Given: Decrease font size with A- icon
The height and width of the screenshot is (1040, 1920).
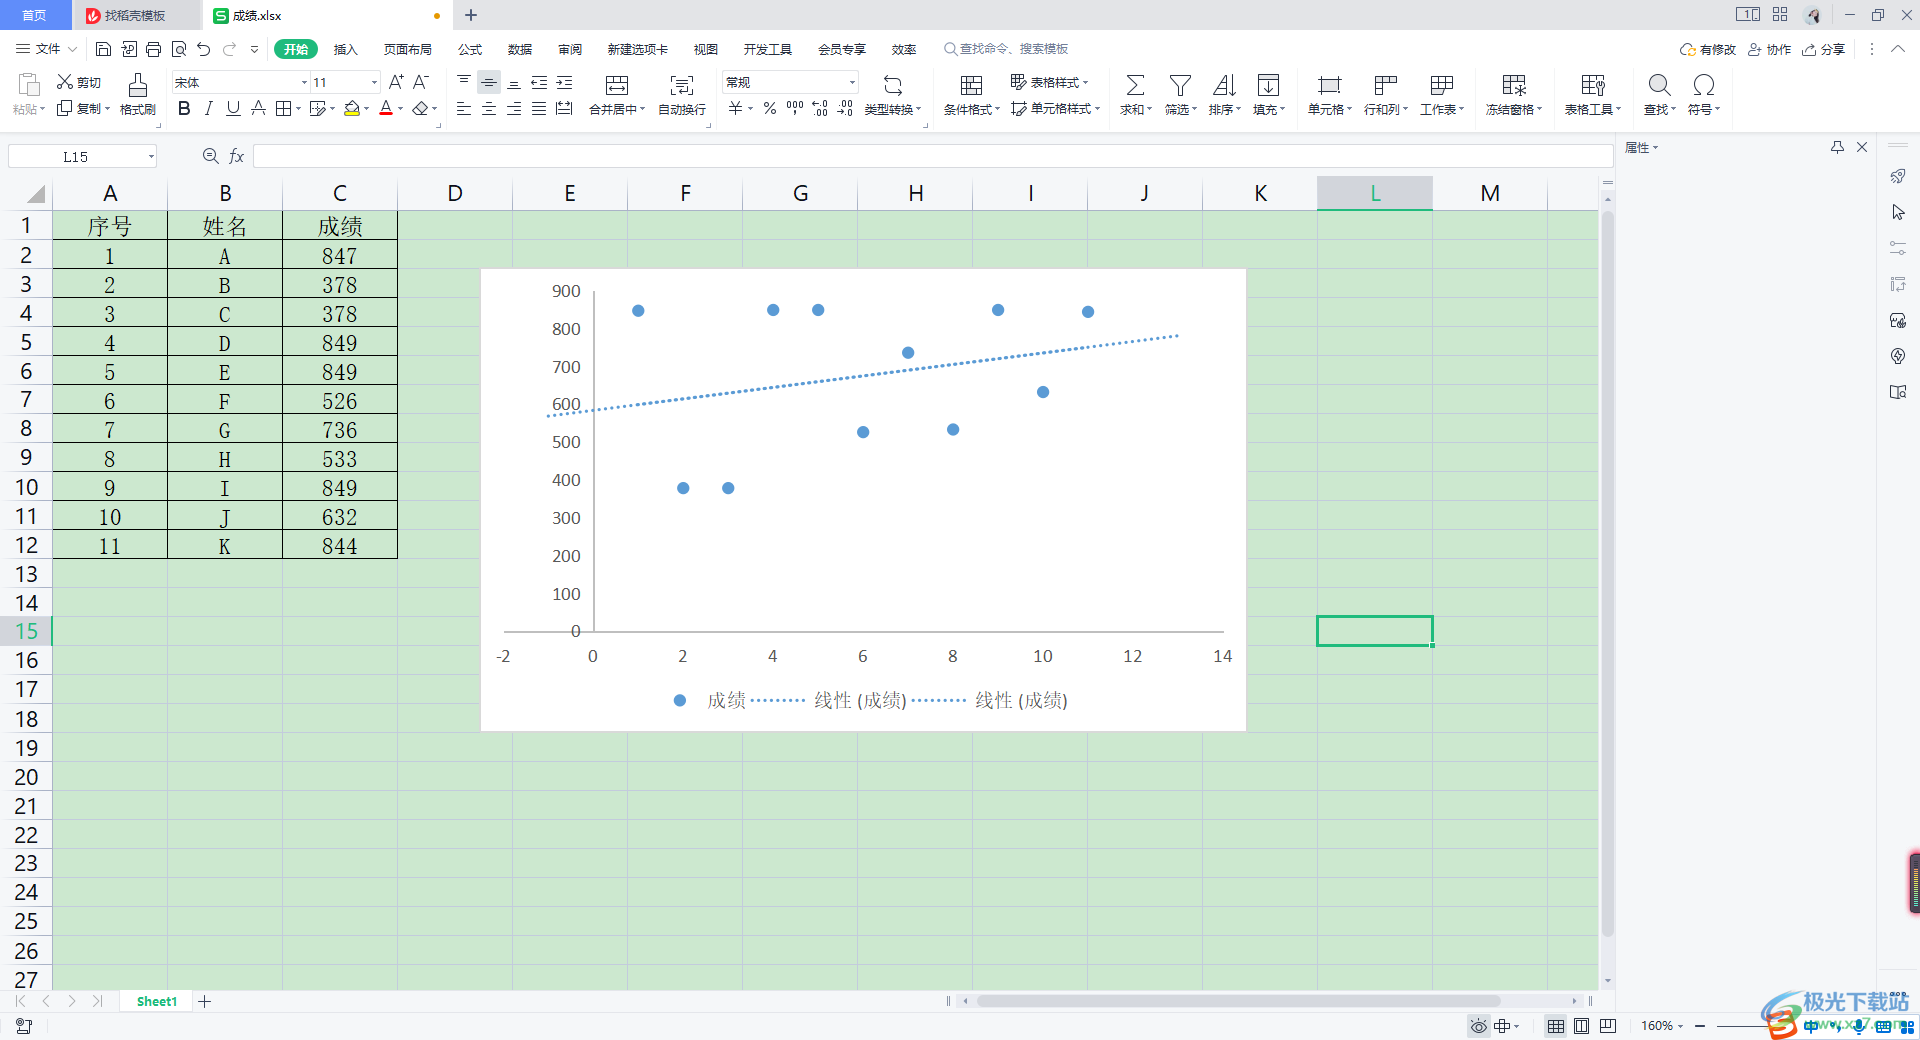Looking at the screenshot, I should pyautogui.click(x=421, y=82).
